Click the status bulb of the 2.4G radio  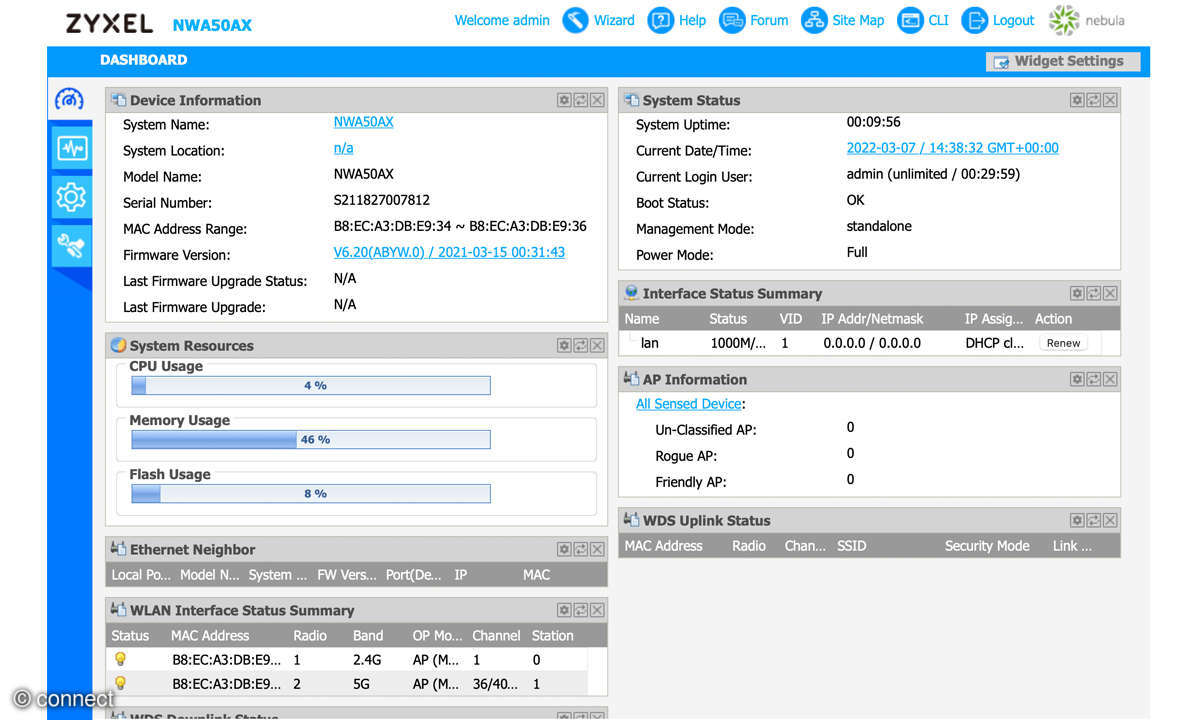click(x=120, y=659)
